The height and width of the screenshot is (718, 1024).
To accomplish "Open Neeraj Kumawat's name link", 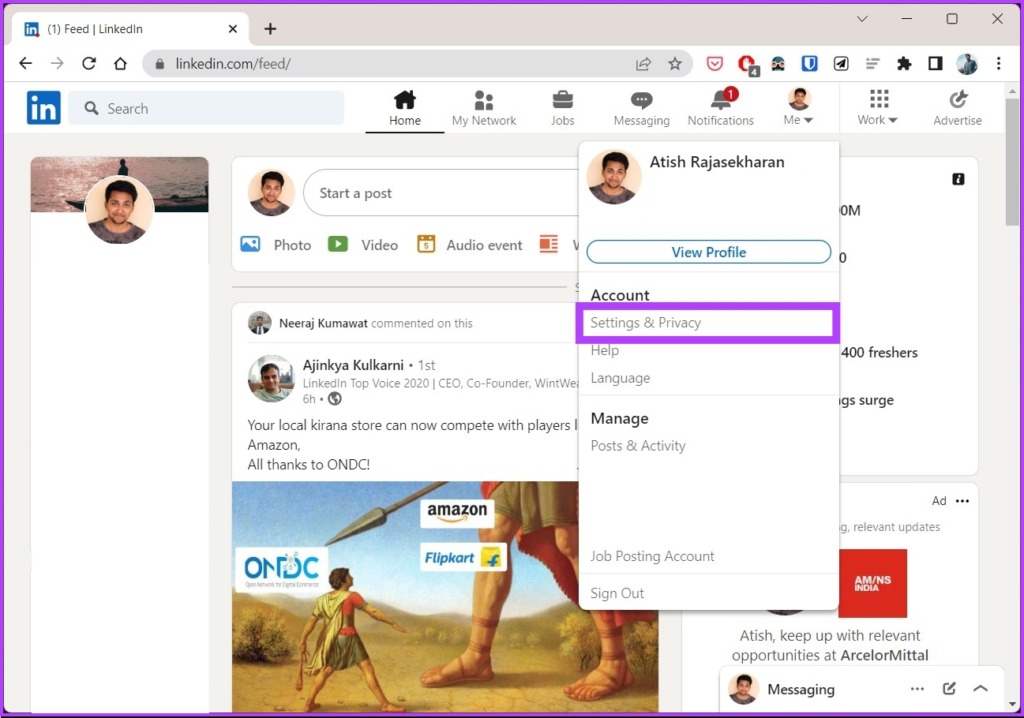I will click(323, 323).
